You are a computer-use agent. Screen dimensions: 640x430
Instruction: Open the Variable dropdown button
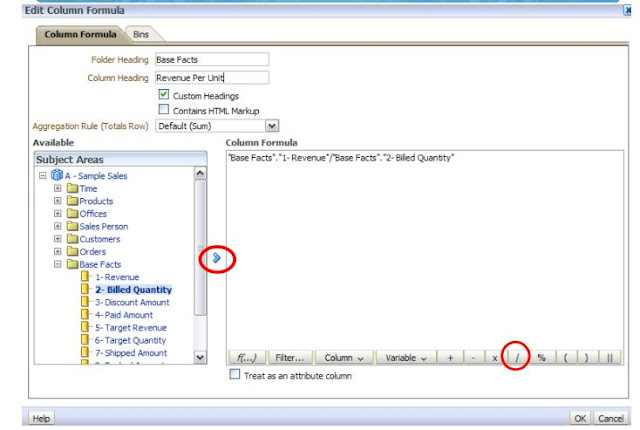[406, 358]
